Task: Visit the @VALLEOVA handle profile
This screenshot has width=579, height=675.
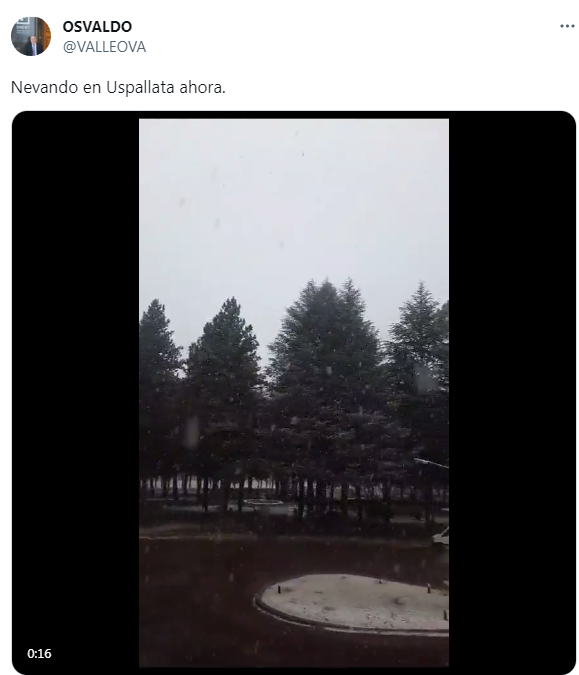Action: [x=104, y=46]
